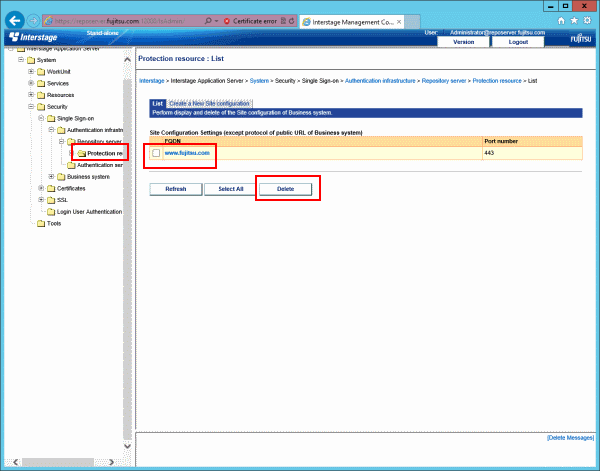Viewport: 600px width, 471px height.
Task: Close the Interstage Management Console browser tab
Action: click(x=399, y=22)
